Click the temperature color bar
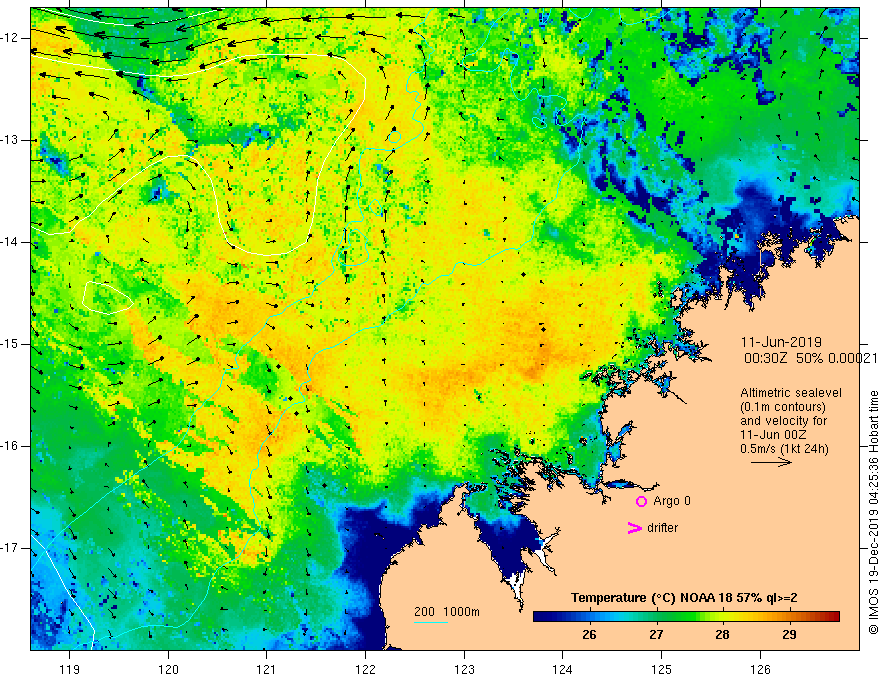The width and height of the screenshot is (880, 680). [686, 617]
